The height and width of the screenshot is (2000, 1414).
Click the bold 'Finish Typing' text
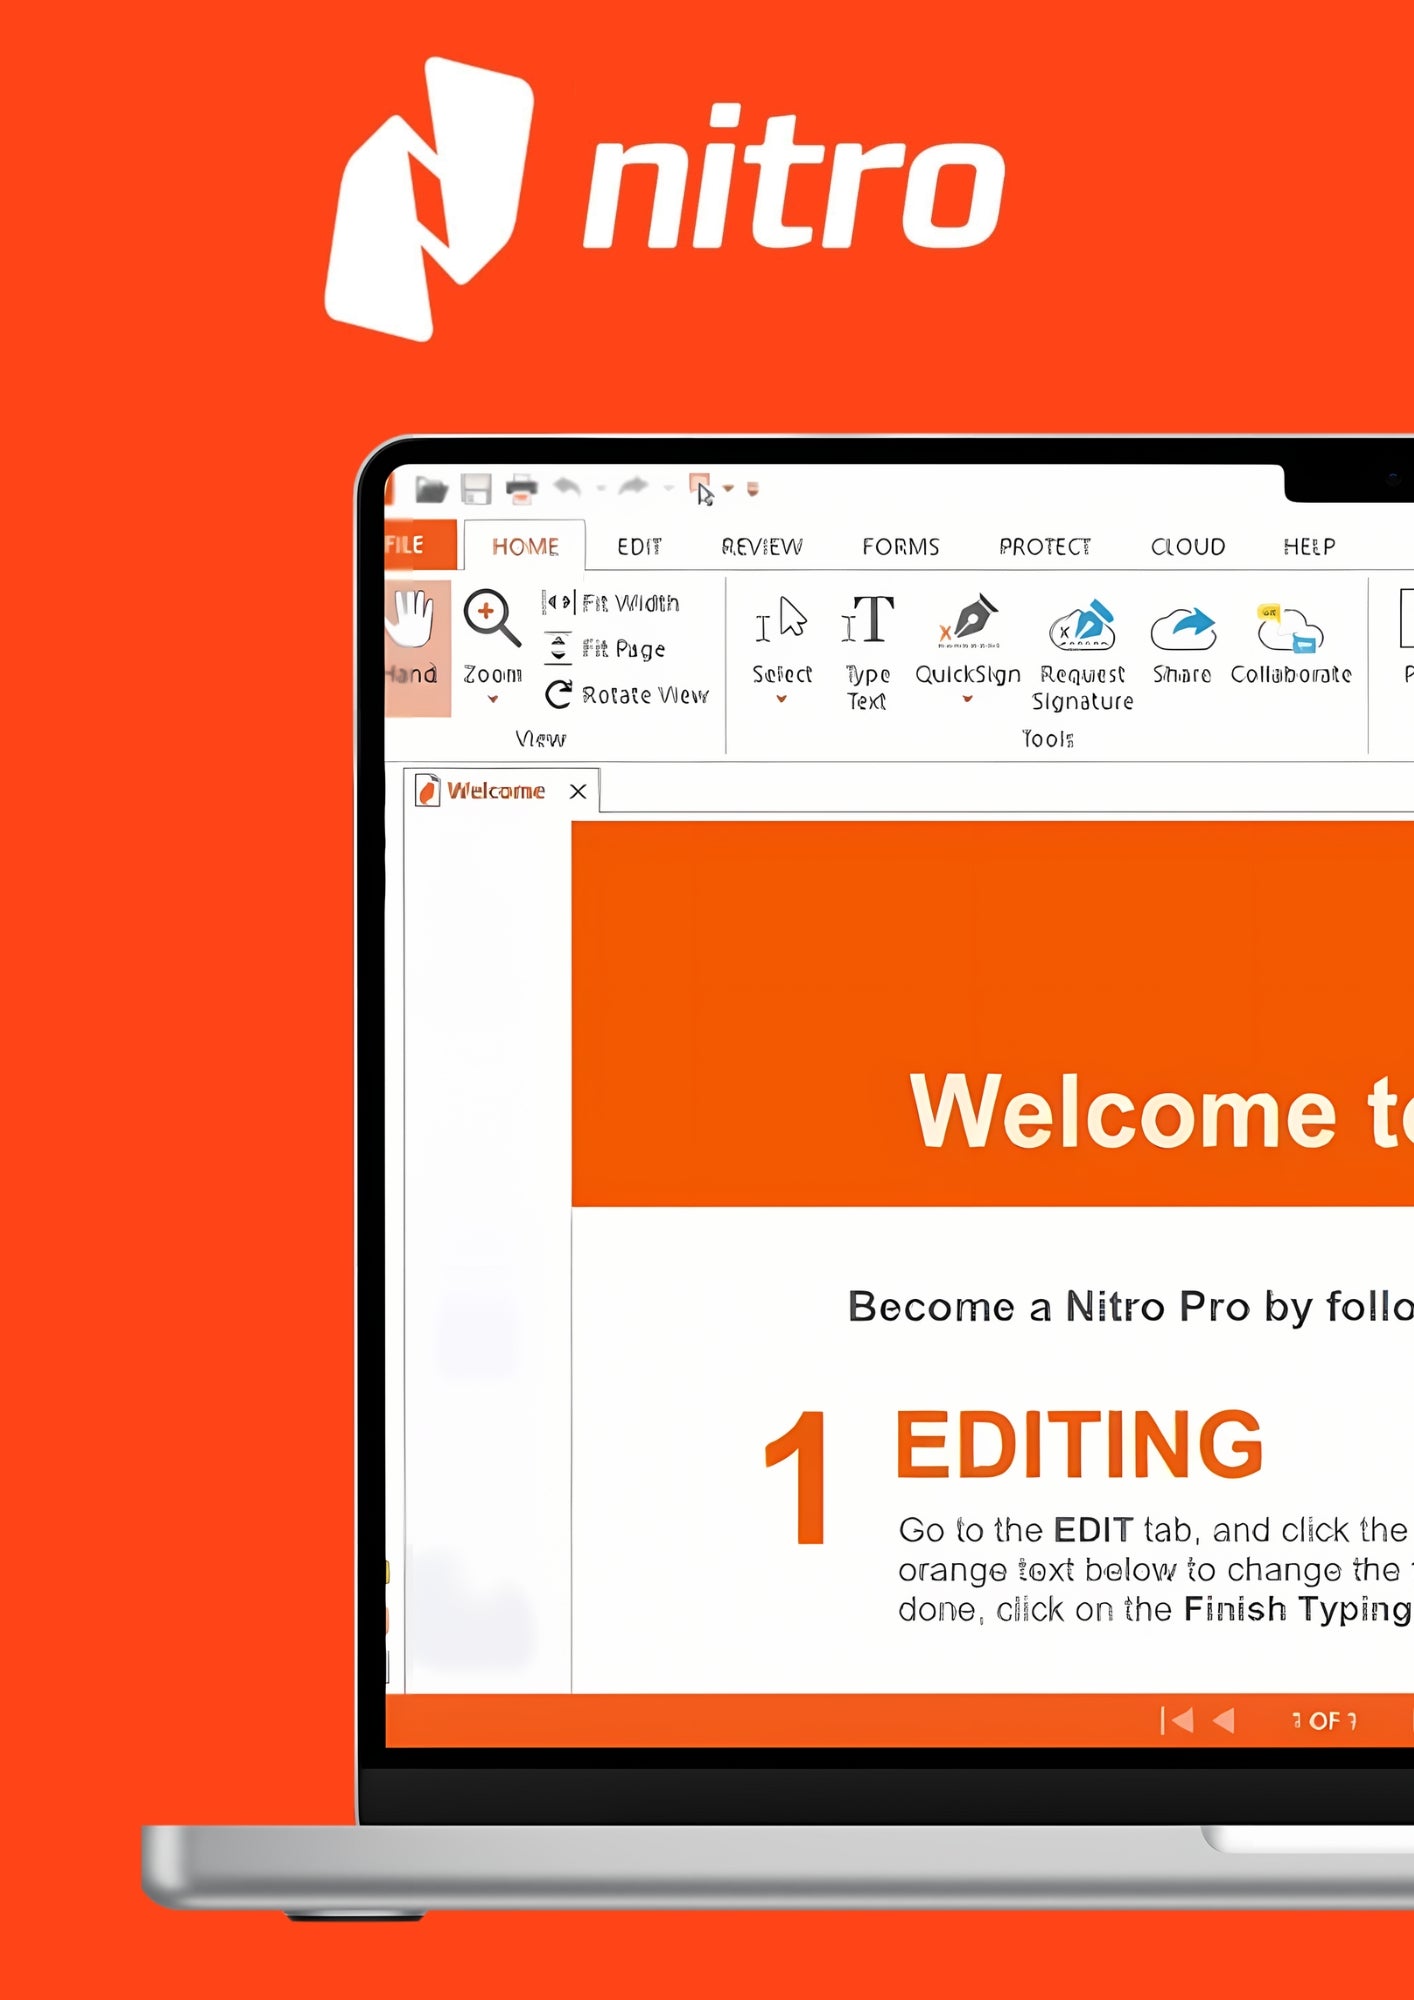[x=1297, y=1610]
